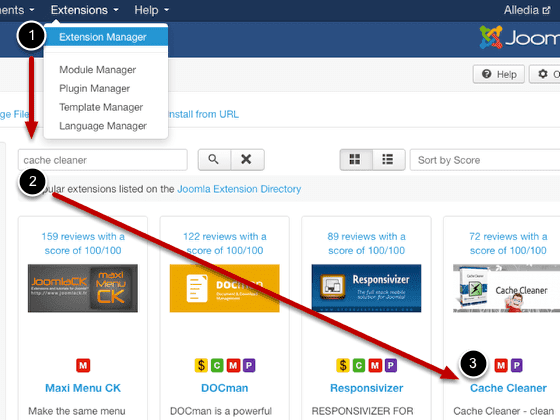Click the M module badge on Responsivizer
The height and width of the screenshot is (420, 560).
point(375,365)
